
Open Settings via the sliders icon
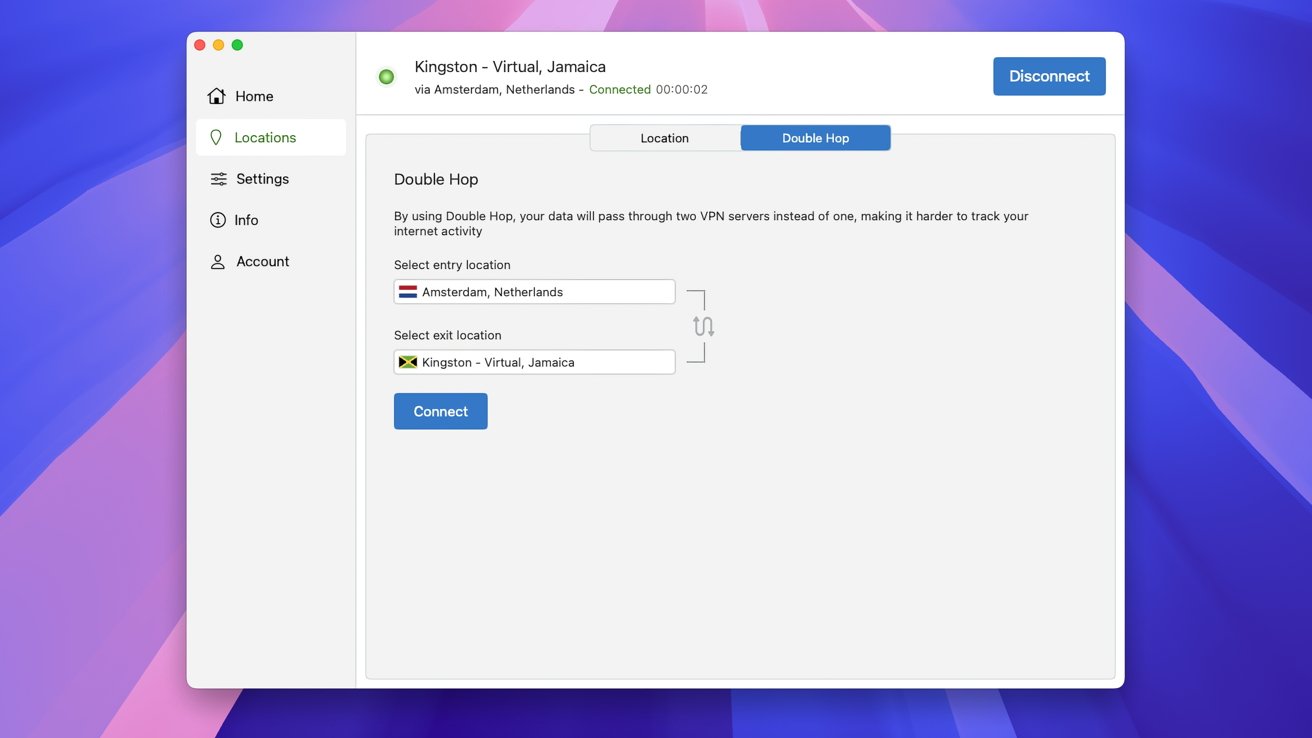tap(218, 179)
